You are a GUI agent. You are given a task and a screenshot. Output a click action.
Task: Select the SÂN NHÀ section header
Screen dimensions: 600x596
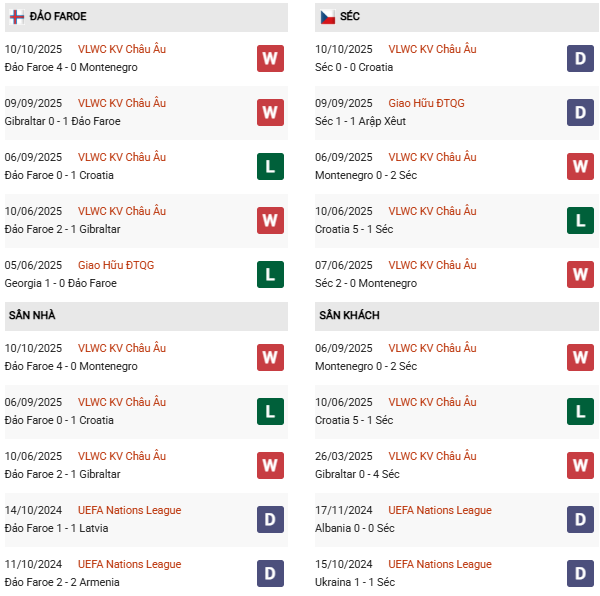pyautogui.click(x=32, y=315)
